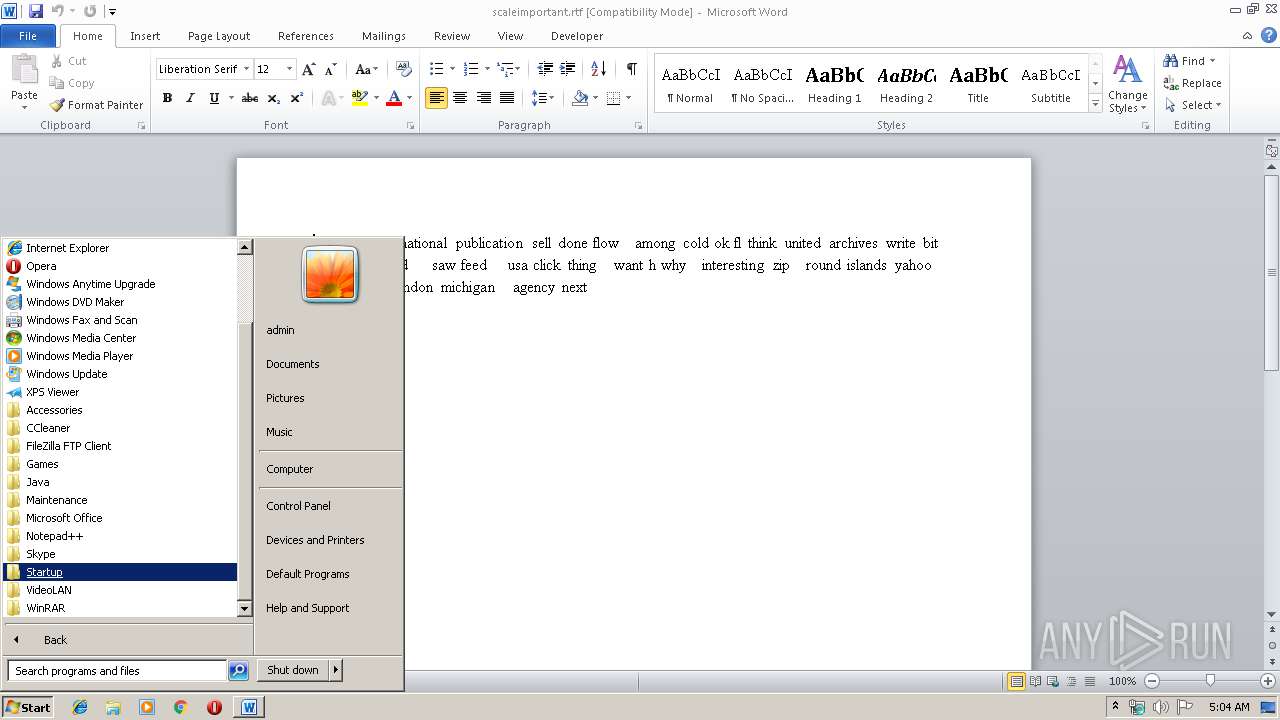The image size is (1280, 720).
Task: Switch to the Page Layout tab
Action: (x=219, y=35)
